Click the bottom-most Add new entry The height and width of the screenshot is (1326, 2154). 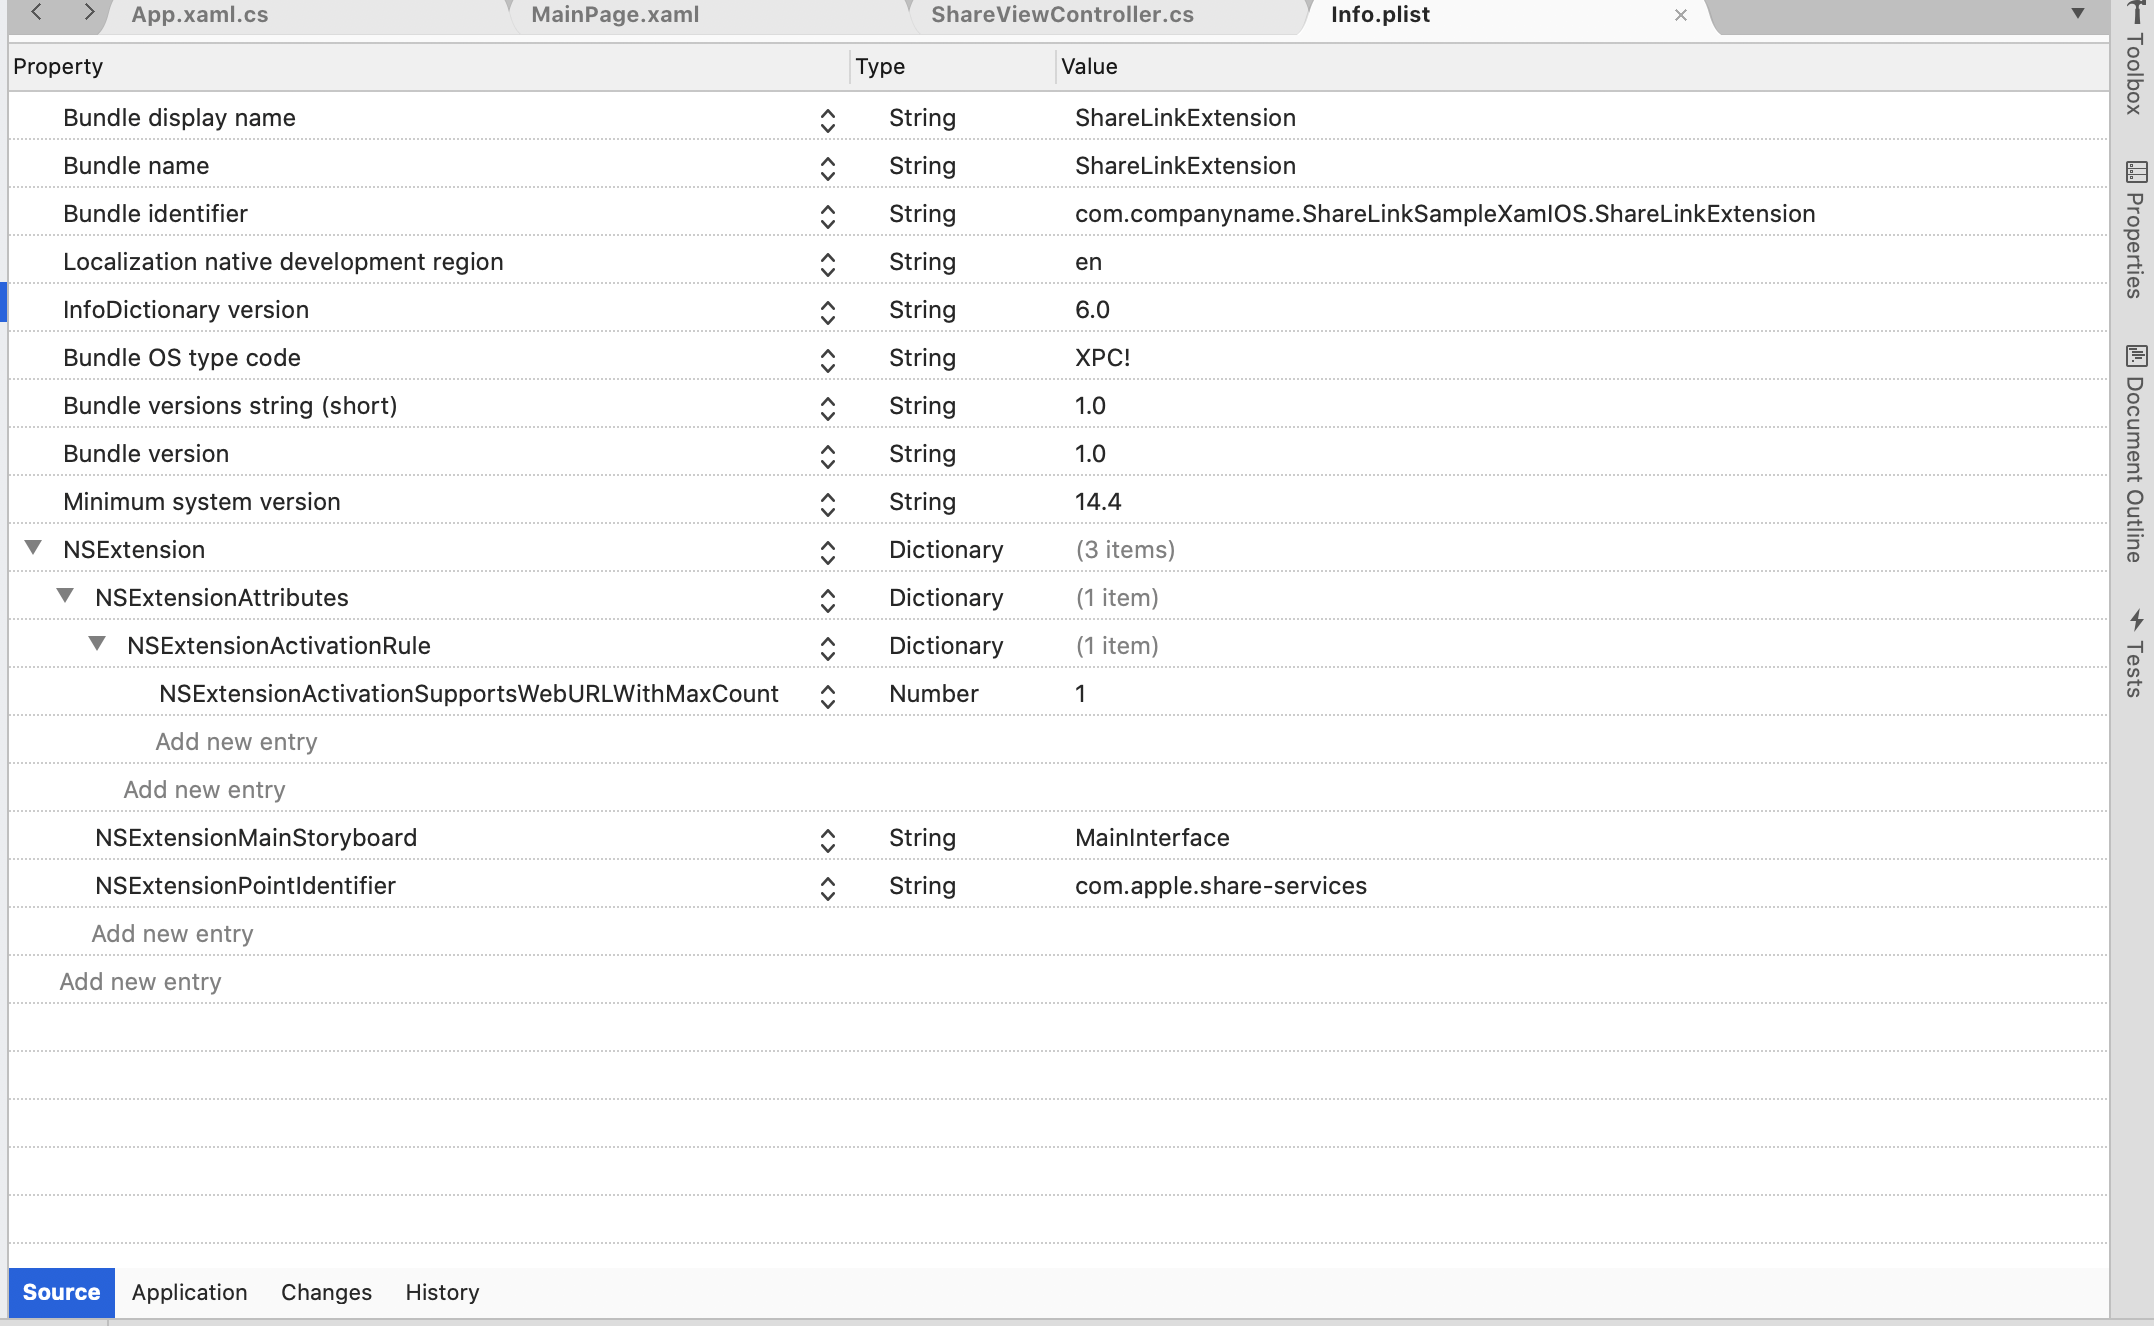(x=140, y=982)
